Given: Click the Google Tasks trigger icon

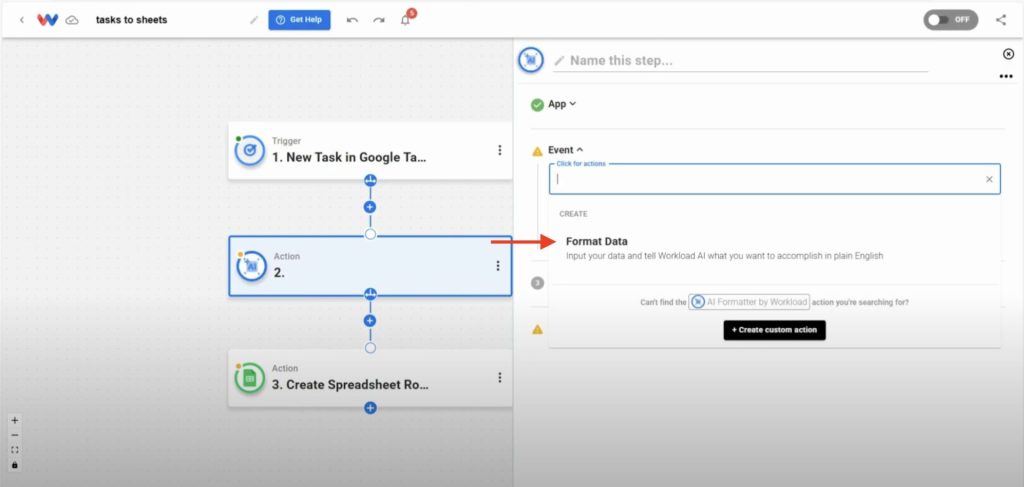Looking at the screenshot, I should [249, 150].
